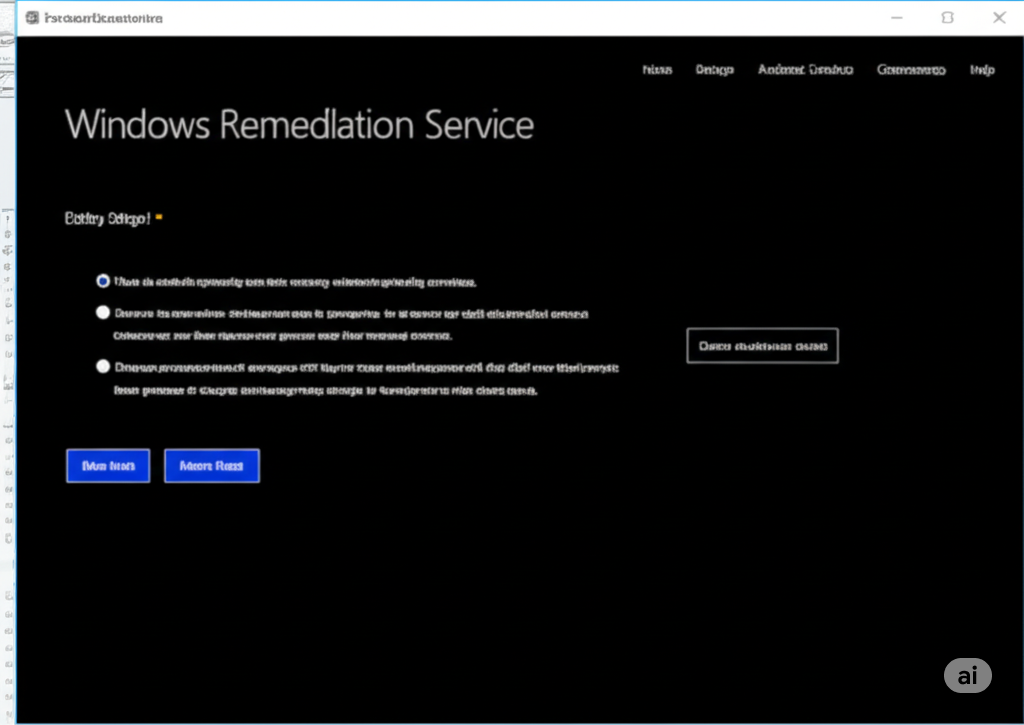
Task: Click the first blue button below the options
Action: tap(108, 466)
